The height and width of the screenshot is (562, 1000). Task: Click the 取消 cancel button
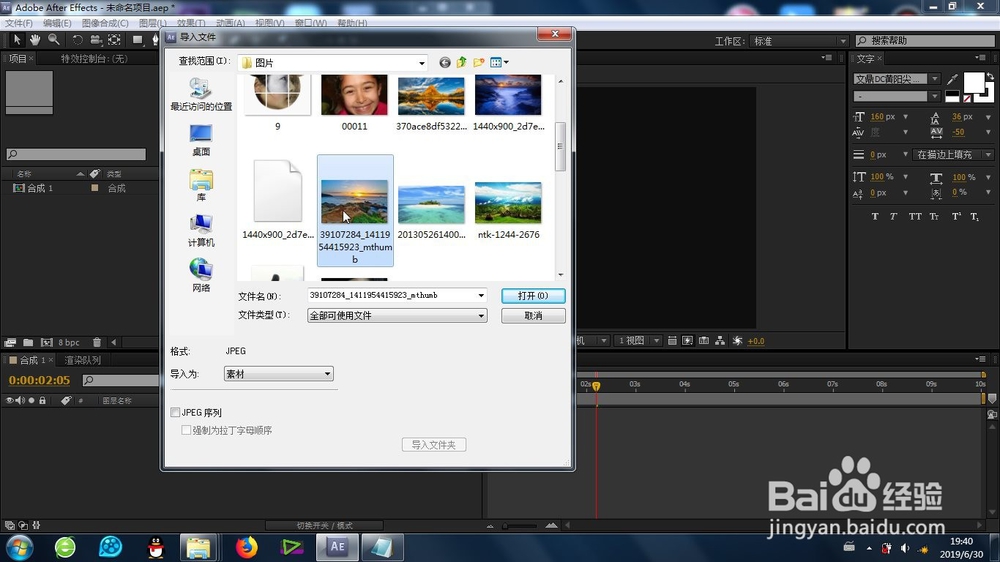pos(533,316)
